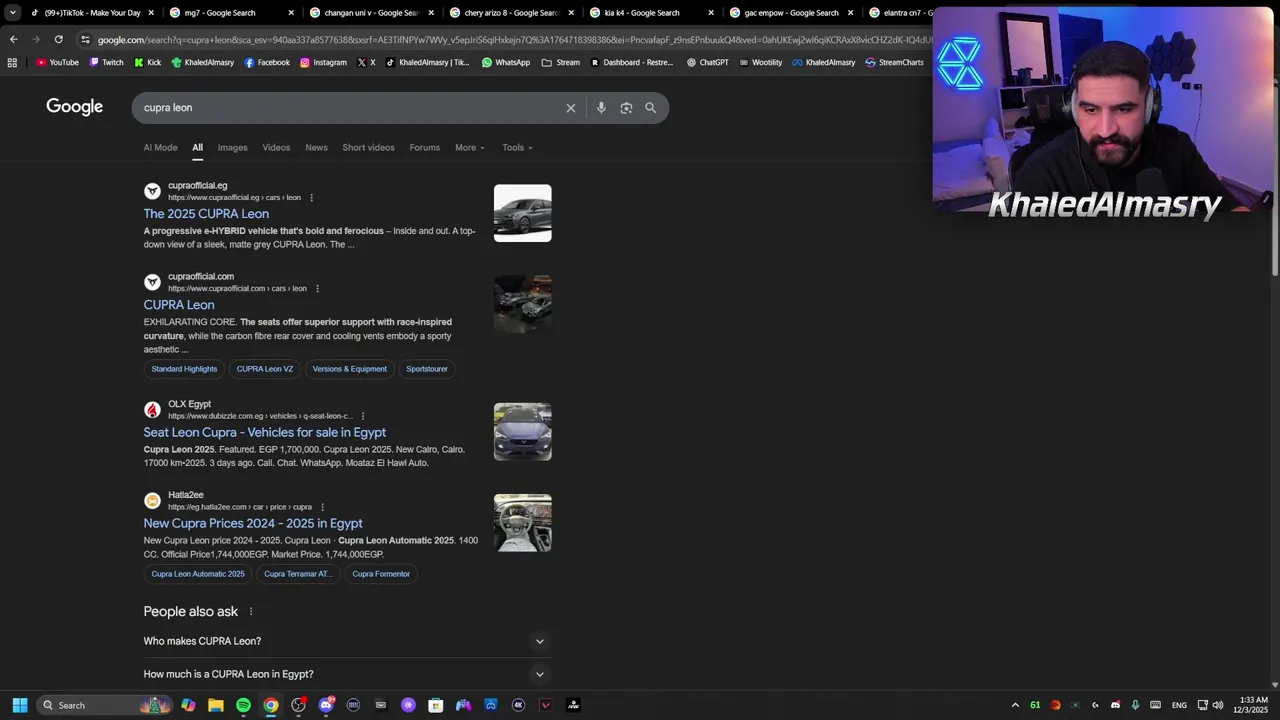Screen dimensions: 1280x720
Task: Open ChatGPT bookmark
Action: point(707,62)
